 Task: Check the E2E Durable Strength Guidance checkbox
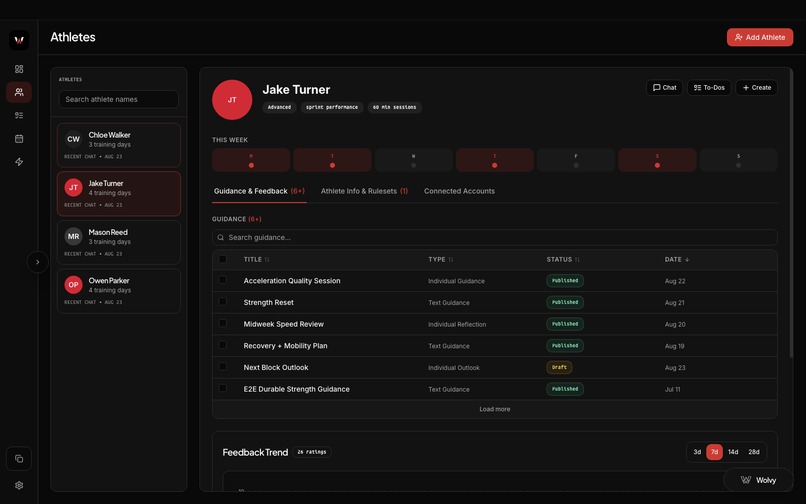223,388
